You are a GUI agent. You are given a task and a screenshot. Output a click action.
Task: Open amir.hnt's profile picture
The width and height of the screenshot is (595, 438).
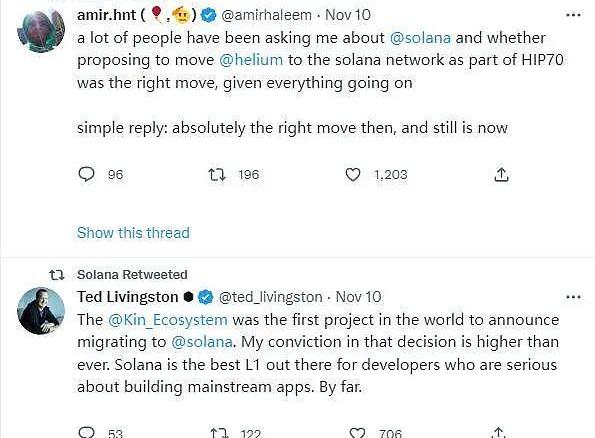[41, 30]
